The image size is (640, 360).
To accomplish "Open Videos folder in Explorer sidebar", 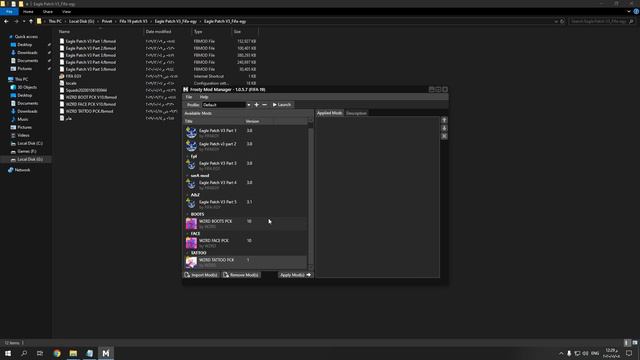I will click(x=23, y=135).
